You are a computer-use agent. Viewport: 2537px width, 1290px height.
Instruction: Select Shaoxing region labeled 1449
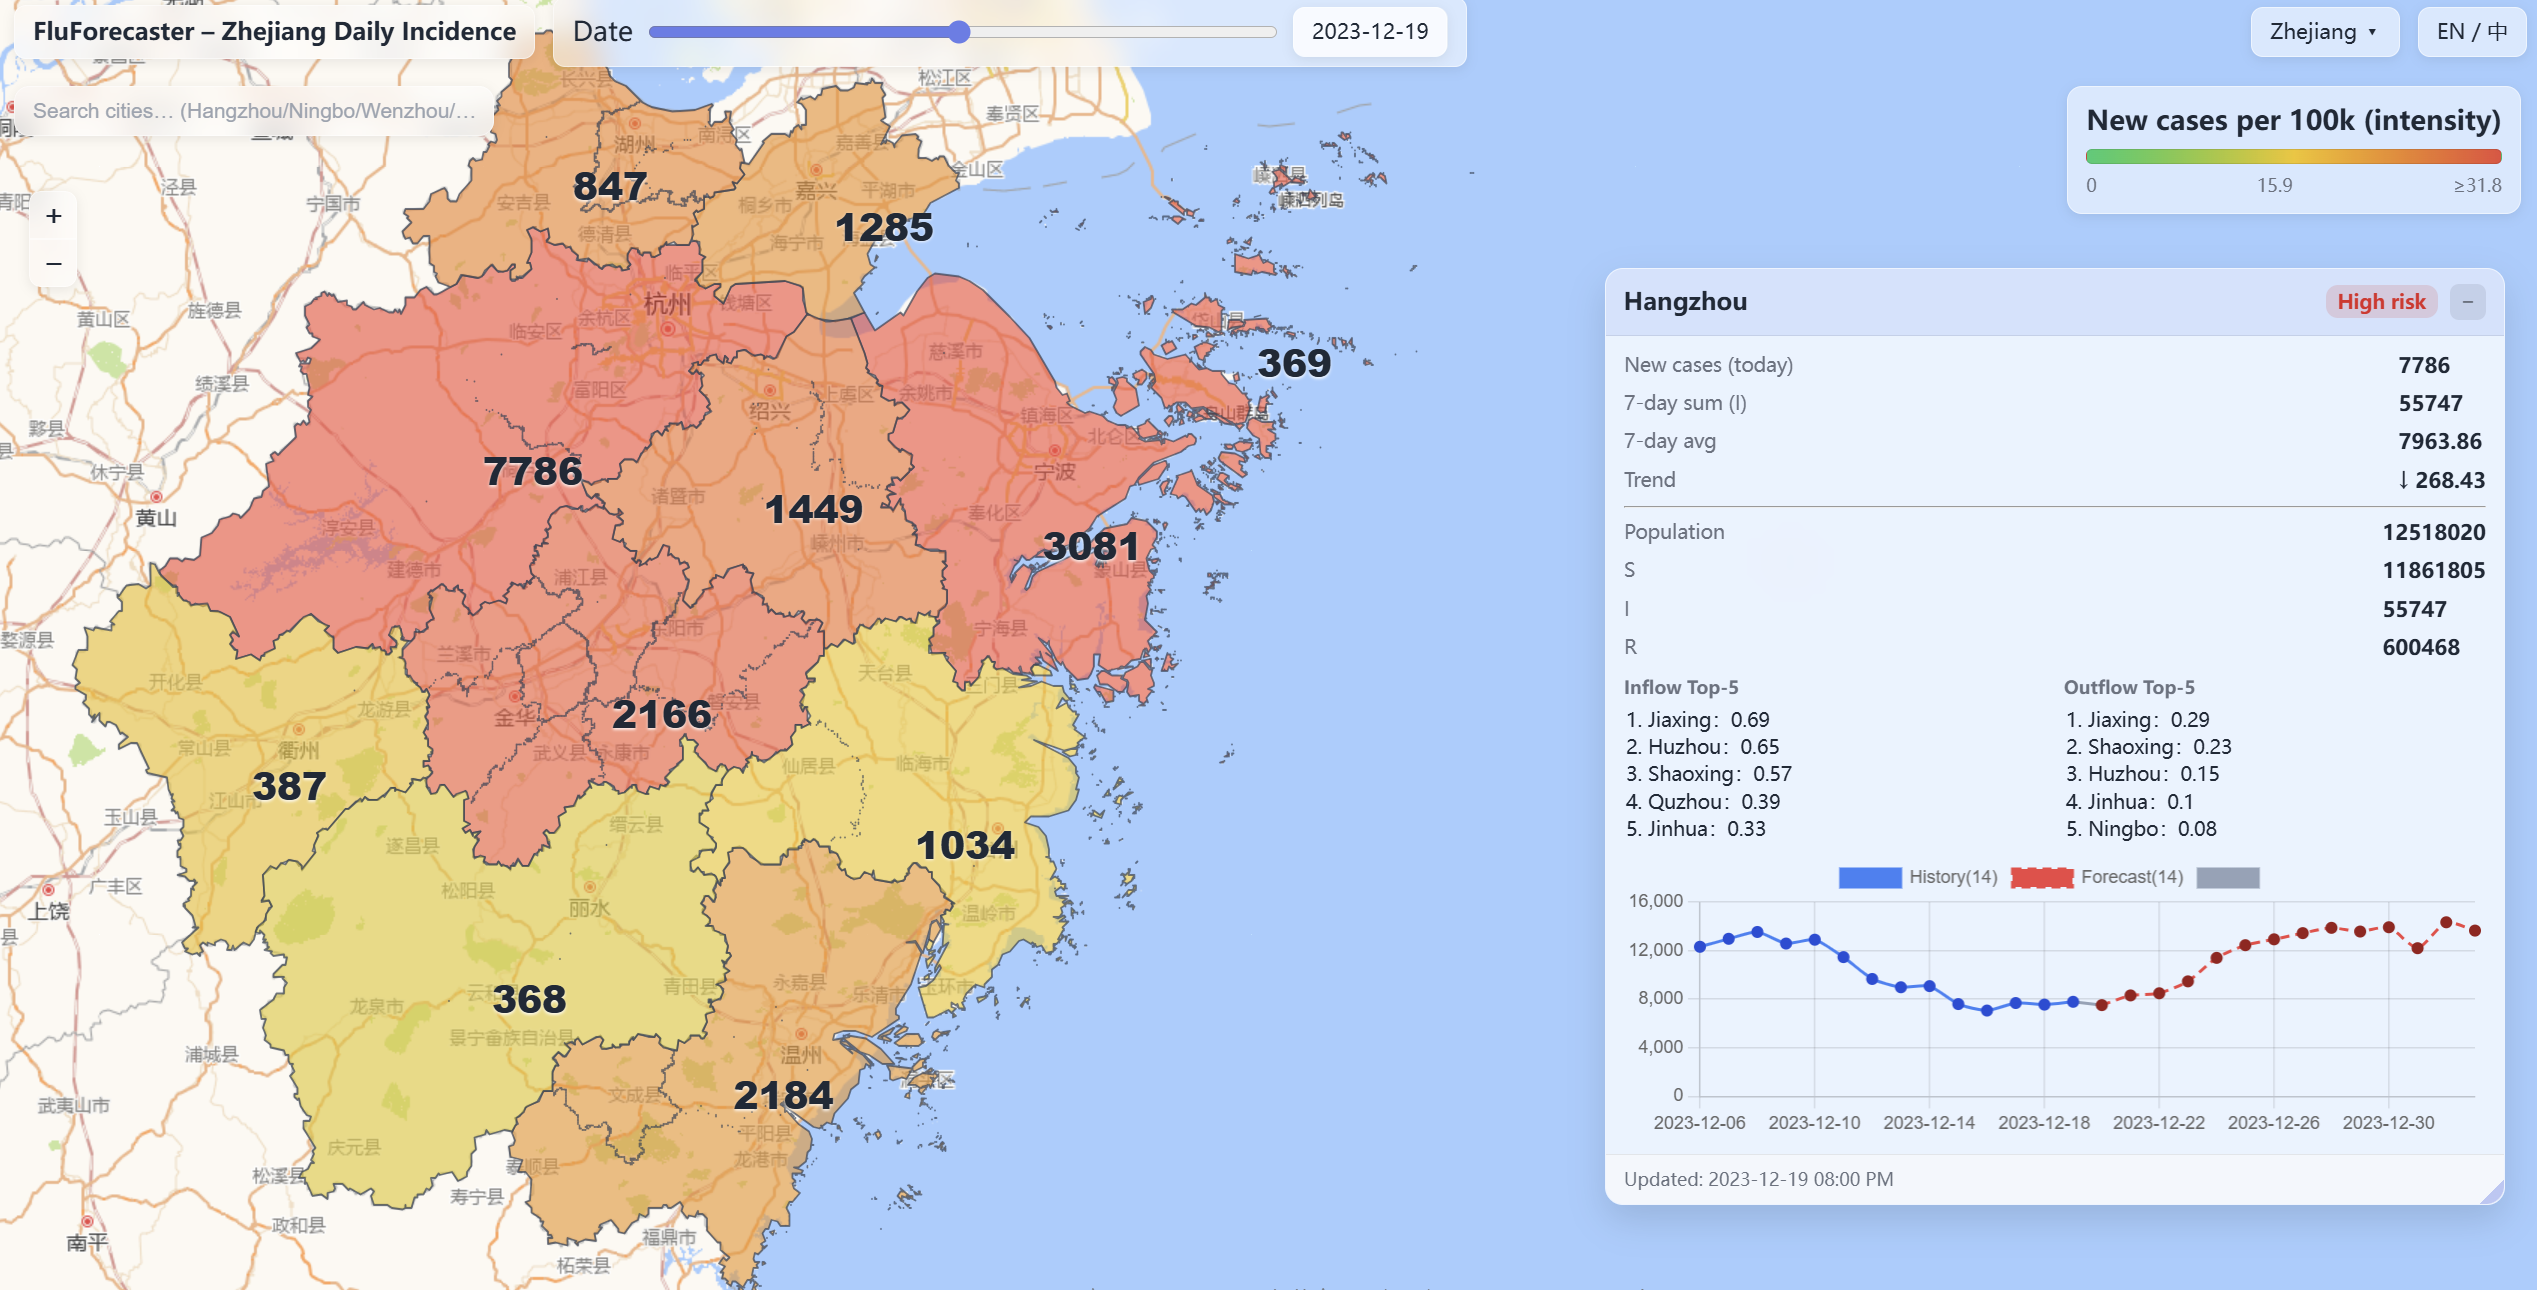tap(813, 509)
